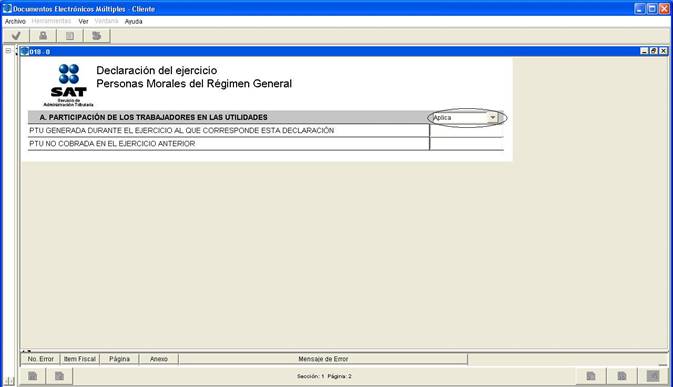Click the PTU no cobrada ejercicio anterior field
This screenshot has height=387, width=673.
coord(467,144)
